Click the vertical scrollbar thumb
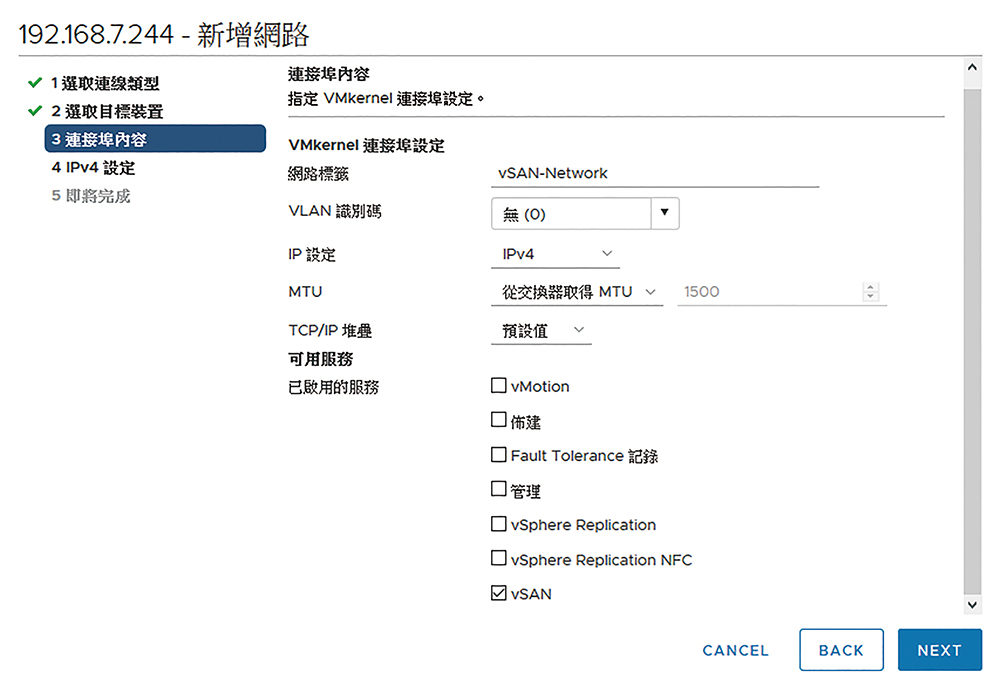 point(972,341)
